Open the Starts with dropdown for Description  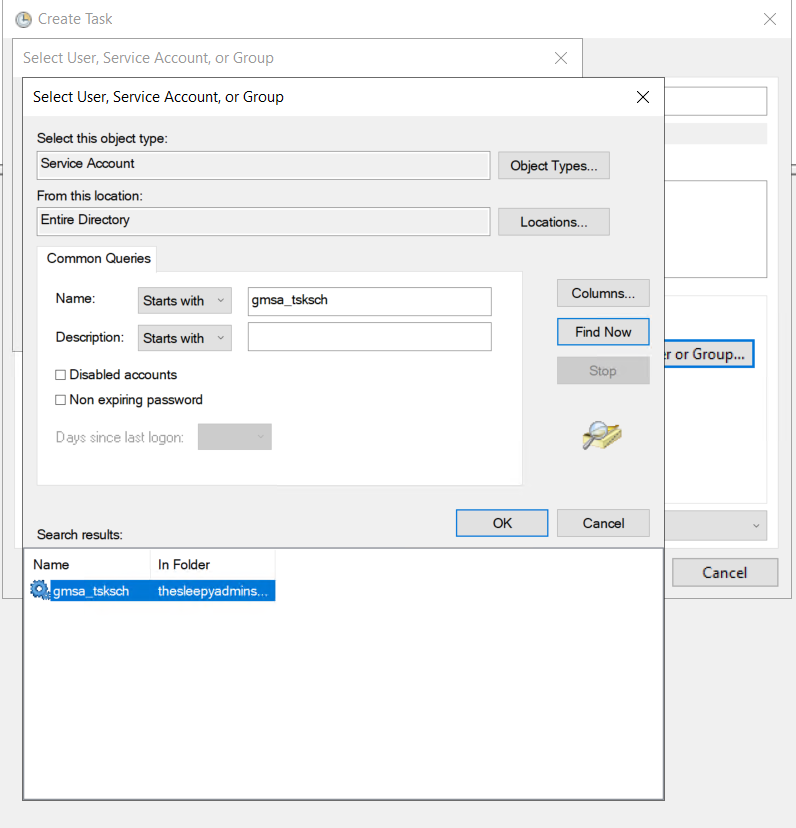pyautogui.click(x=184, y=338)
